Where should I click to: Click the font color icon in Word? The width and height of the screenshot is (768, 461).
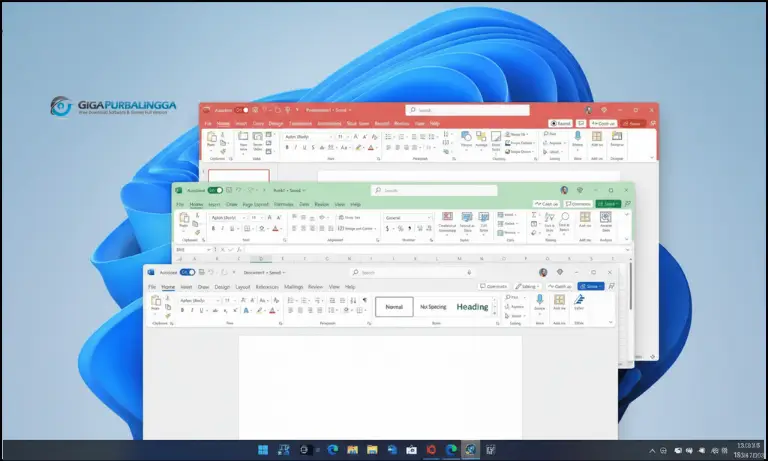click(x=272, y=310)
